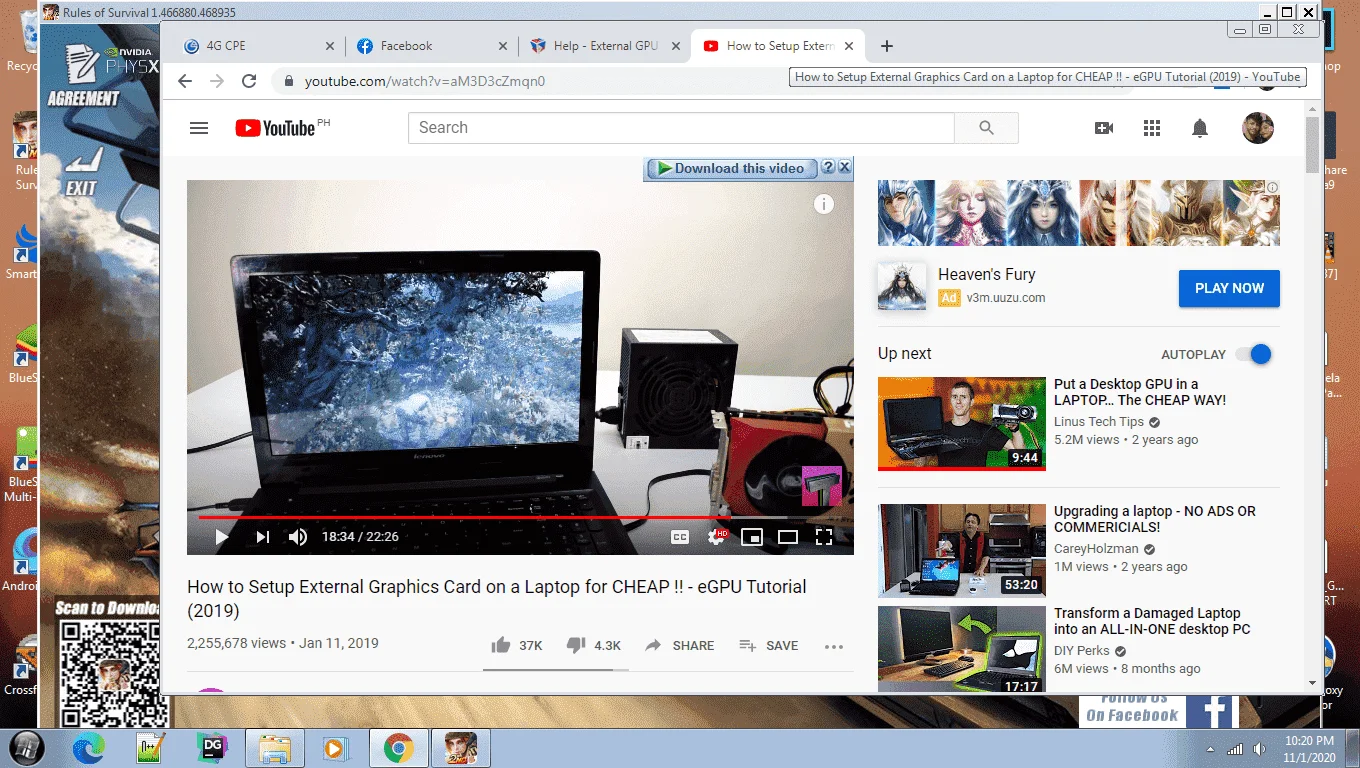Click the Heaven's Fury ad banner image
This screenshot has width=1360, height=768.
coord(1078,213)
